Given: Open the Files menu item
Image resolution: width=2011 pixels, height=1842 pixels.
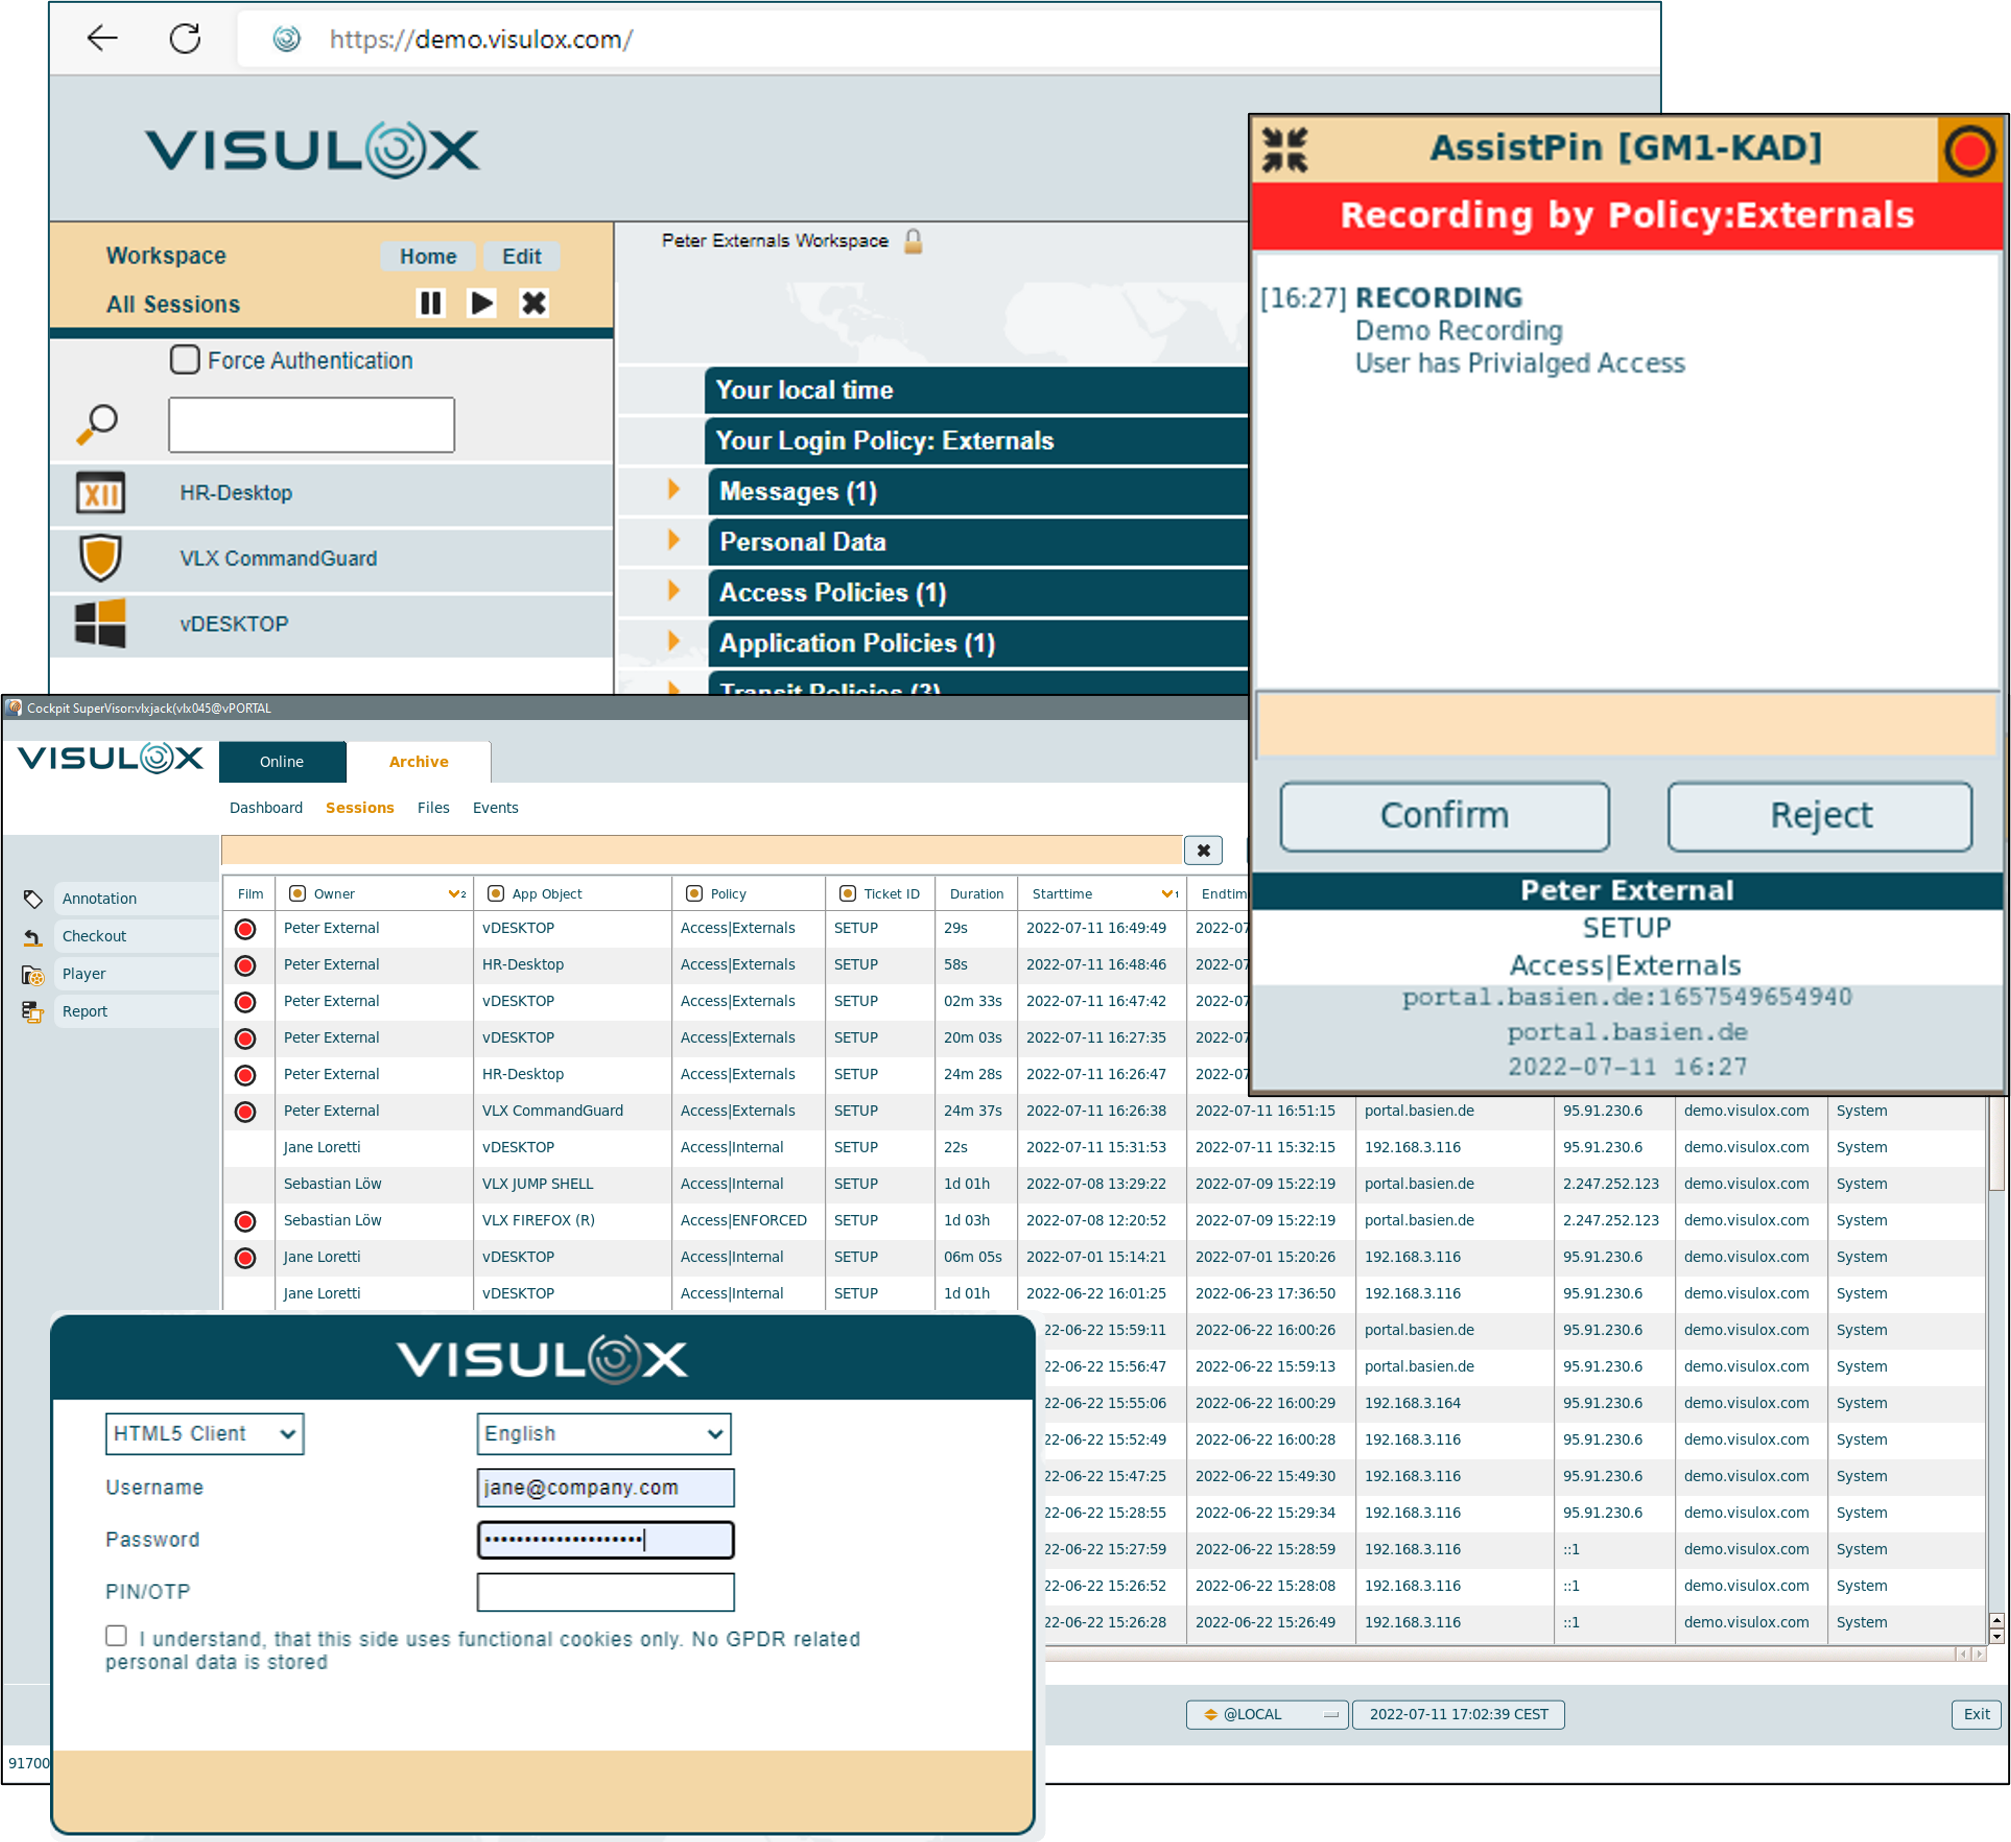Looking at the screenshot, I should pyautogui.click(x=433, y=807).
